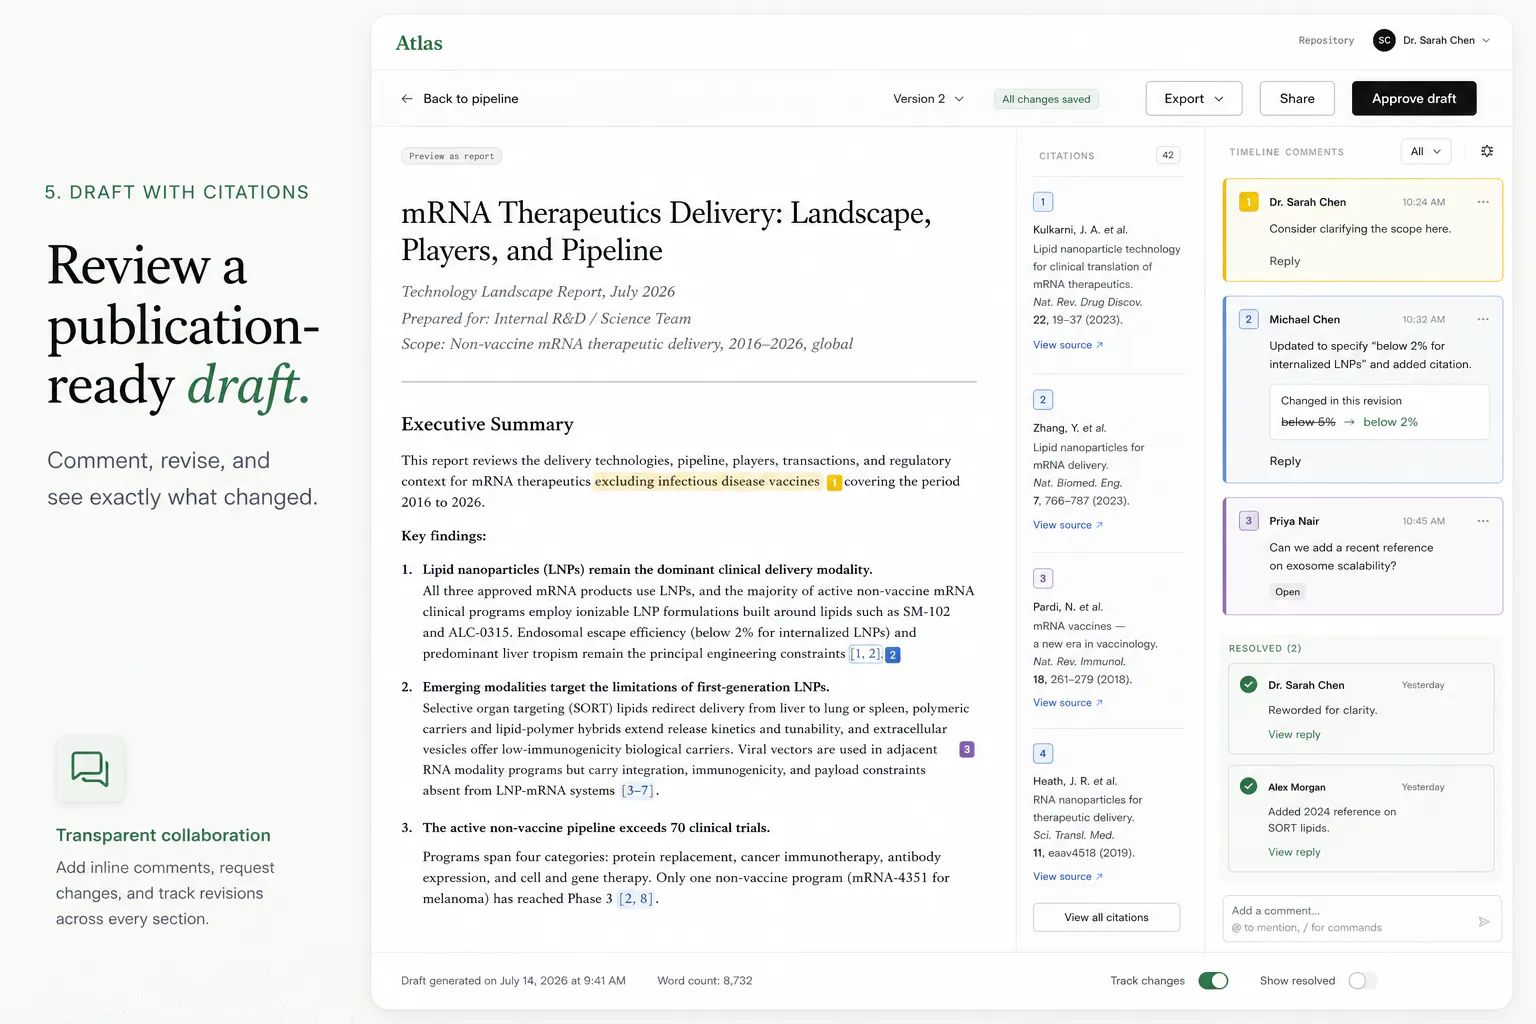The width and height of the screenshot is (1536, 1024).
Task: Click the All changes saved status badge
Action: click(x=1046, y=99)
